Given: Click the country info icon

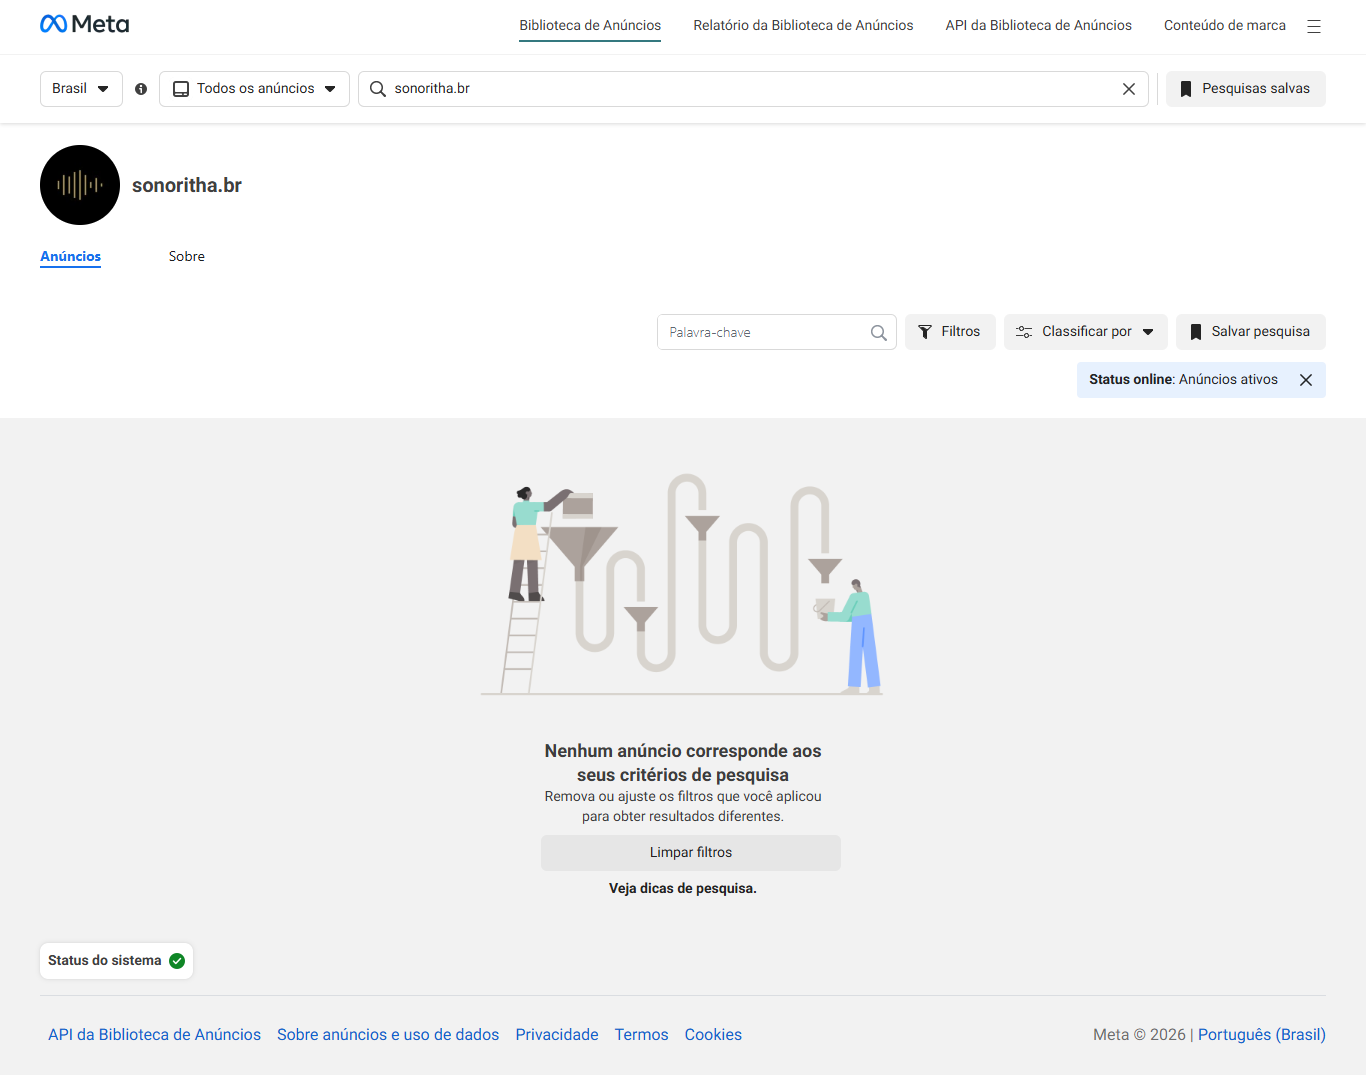Looking at the screenshot, I should click(x=141, y=89).
